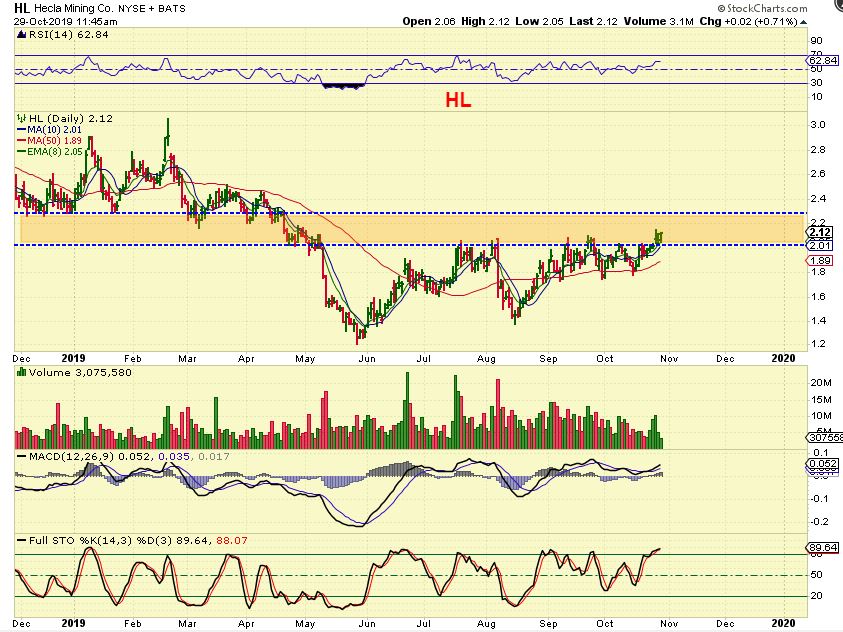Click the 2.01 MA price tag

point(820,246)
